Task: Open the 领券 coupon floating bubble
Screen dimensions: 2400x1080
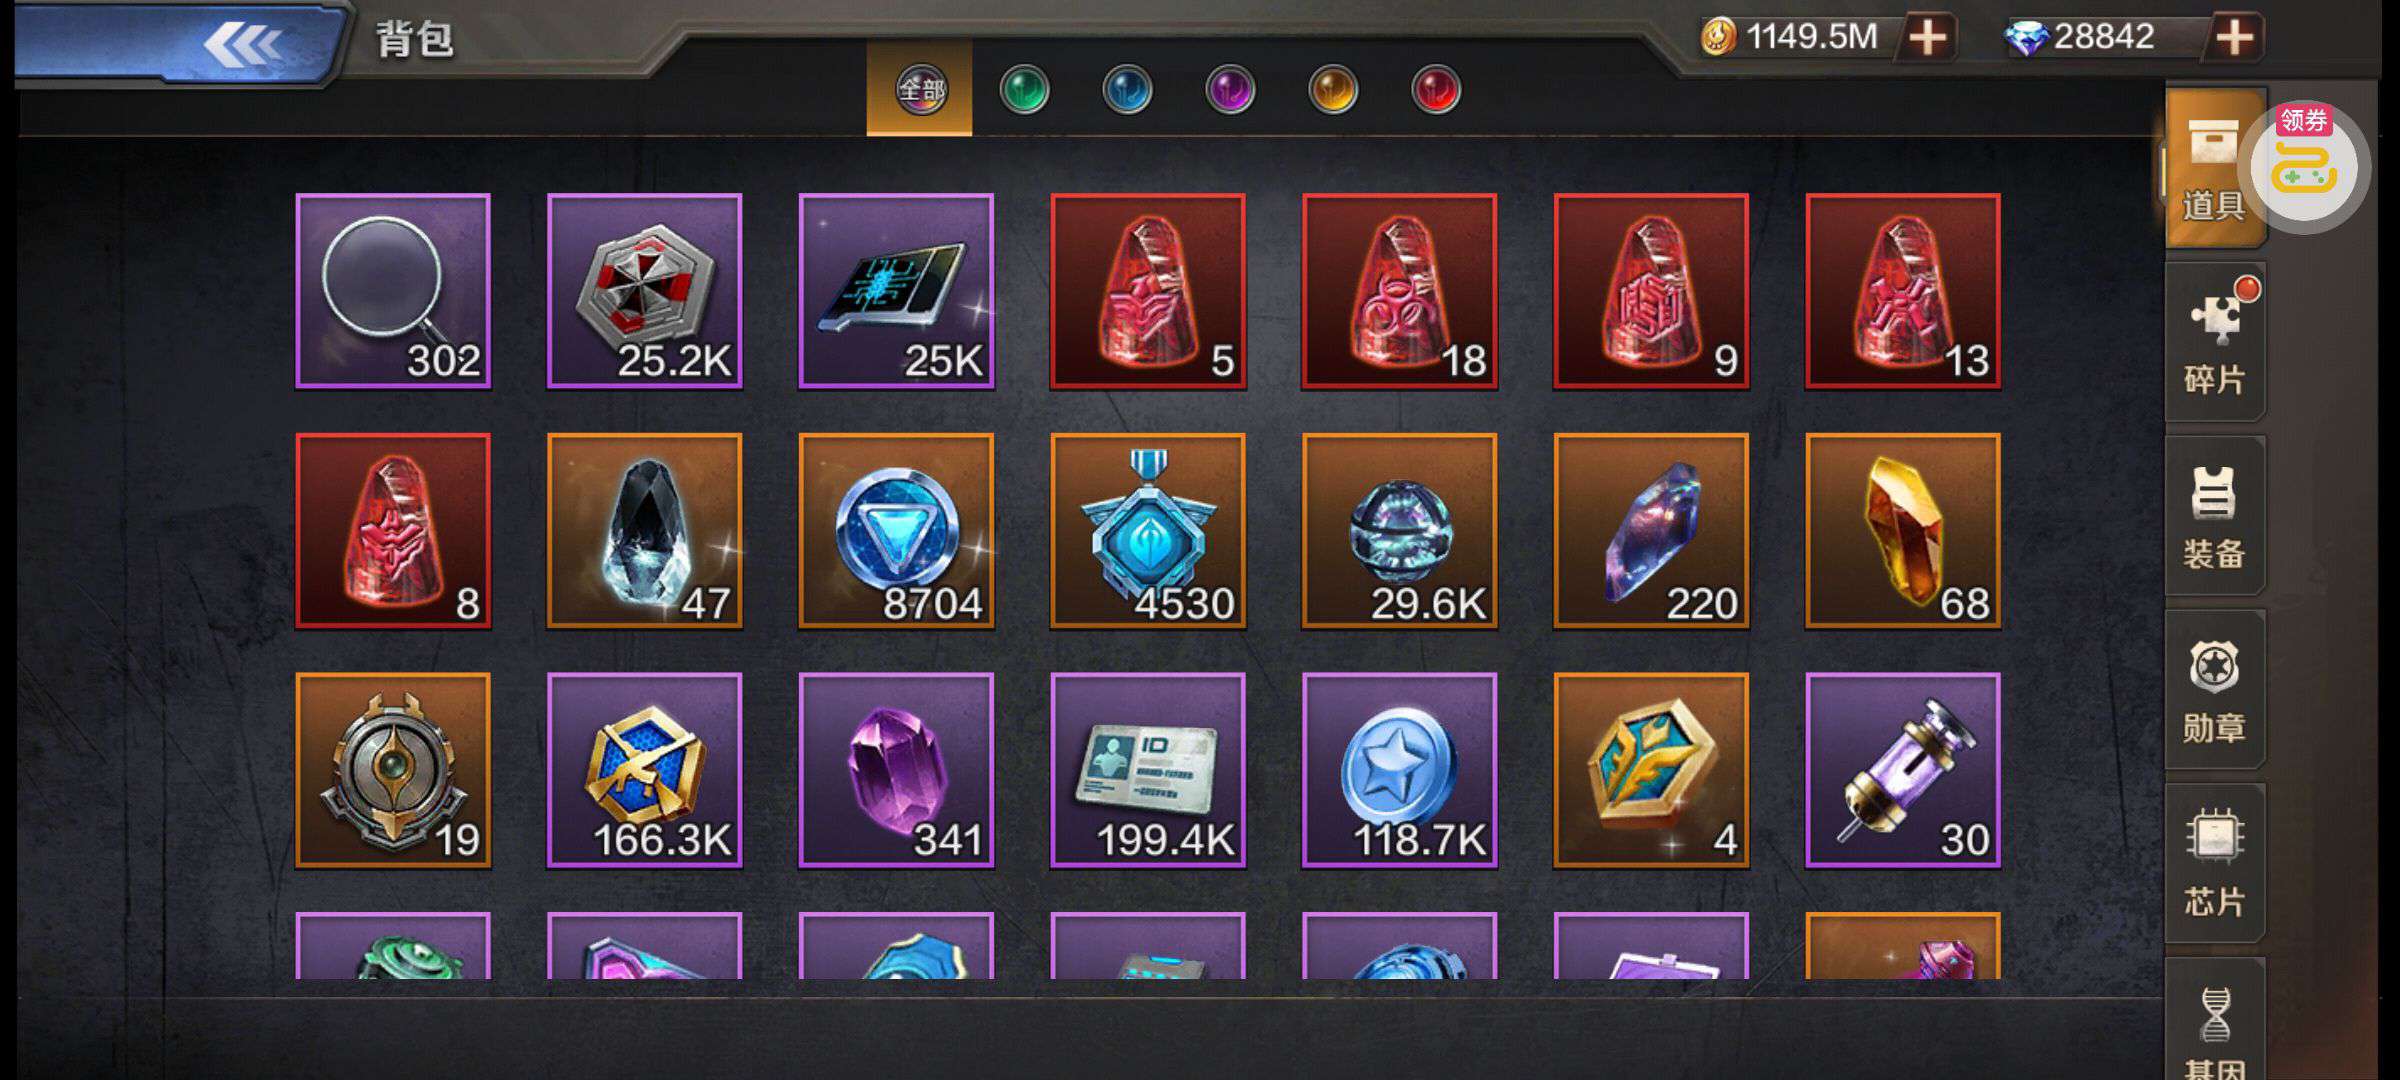Action: coord(2305,165)
